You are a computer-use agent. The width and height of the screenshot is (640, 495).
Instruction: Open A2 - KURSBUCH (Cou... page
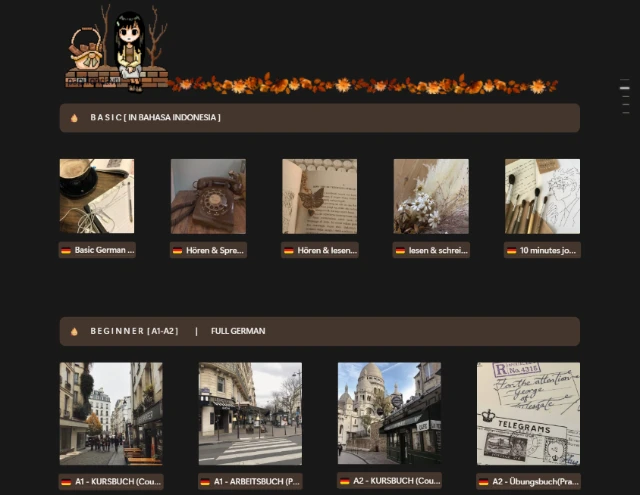tap(389, 481)
